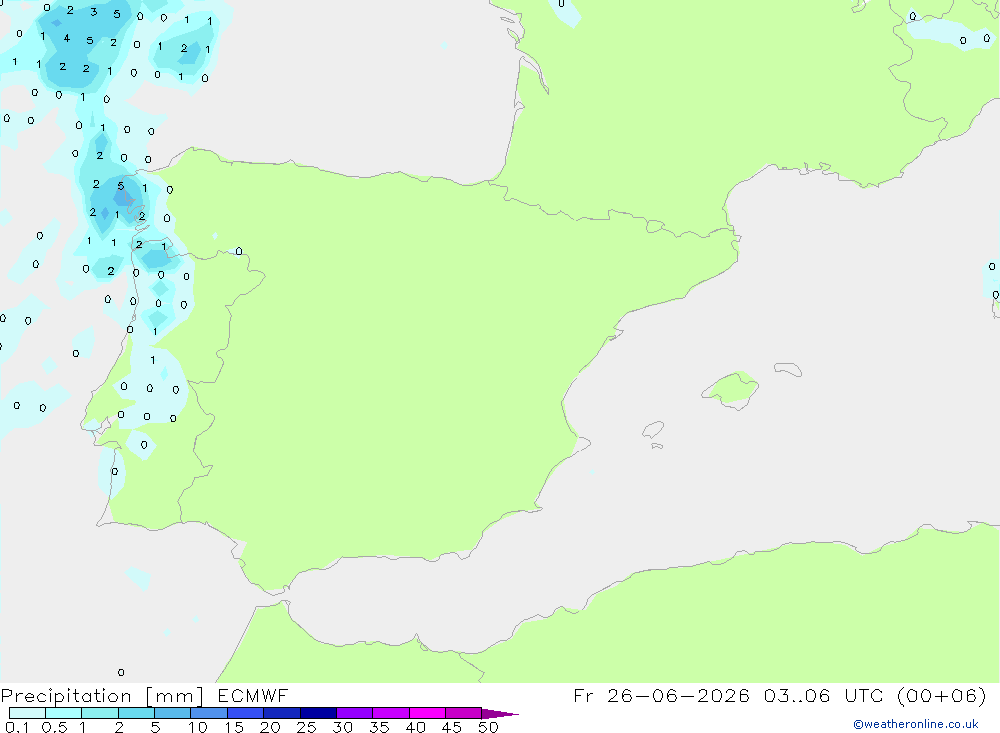The height and width of the screenshot is (733, 1000).
Task: Click the 0.1–0.5 mm palest cyan legend swatch
Action: [x=27, y=713]
